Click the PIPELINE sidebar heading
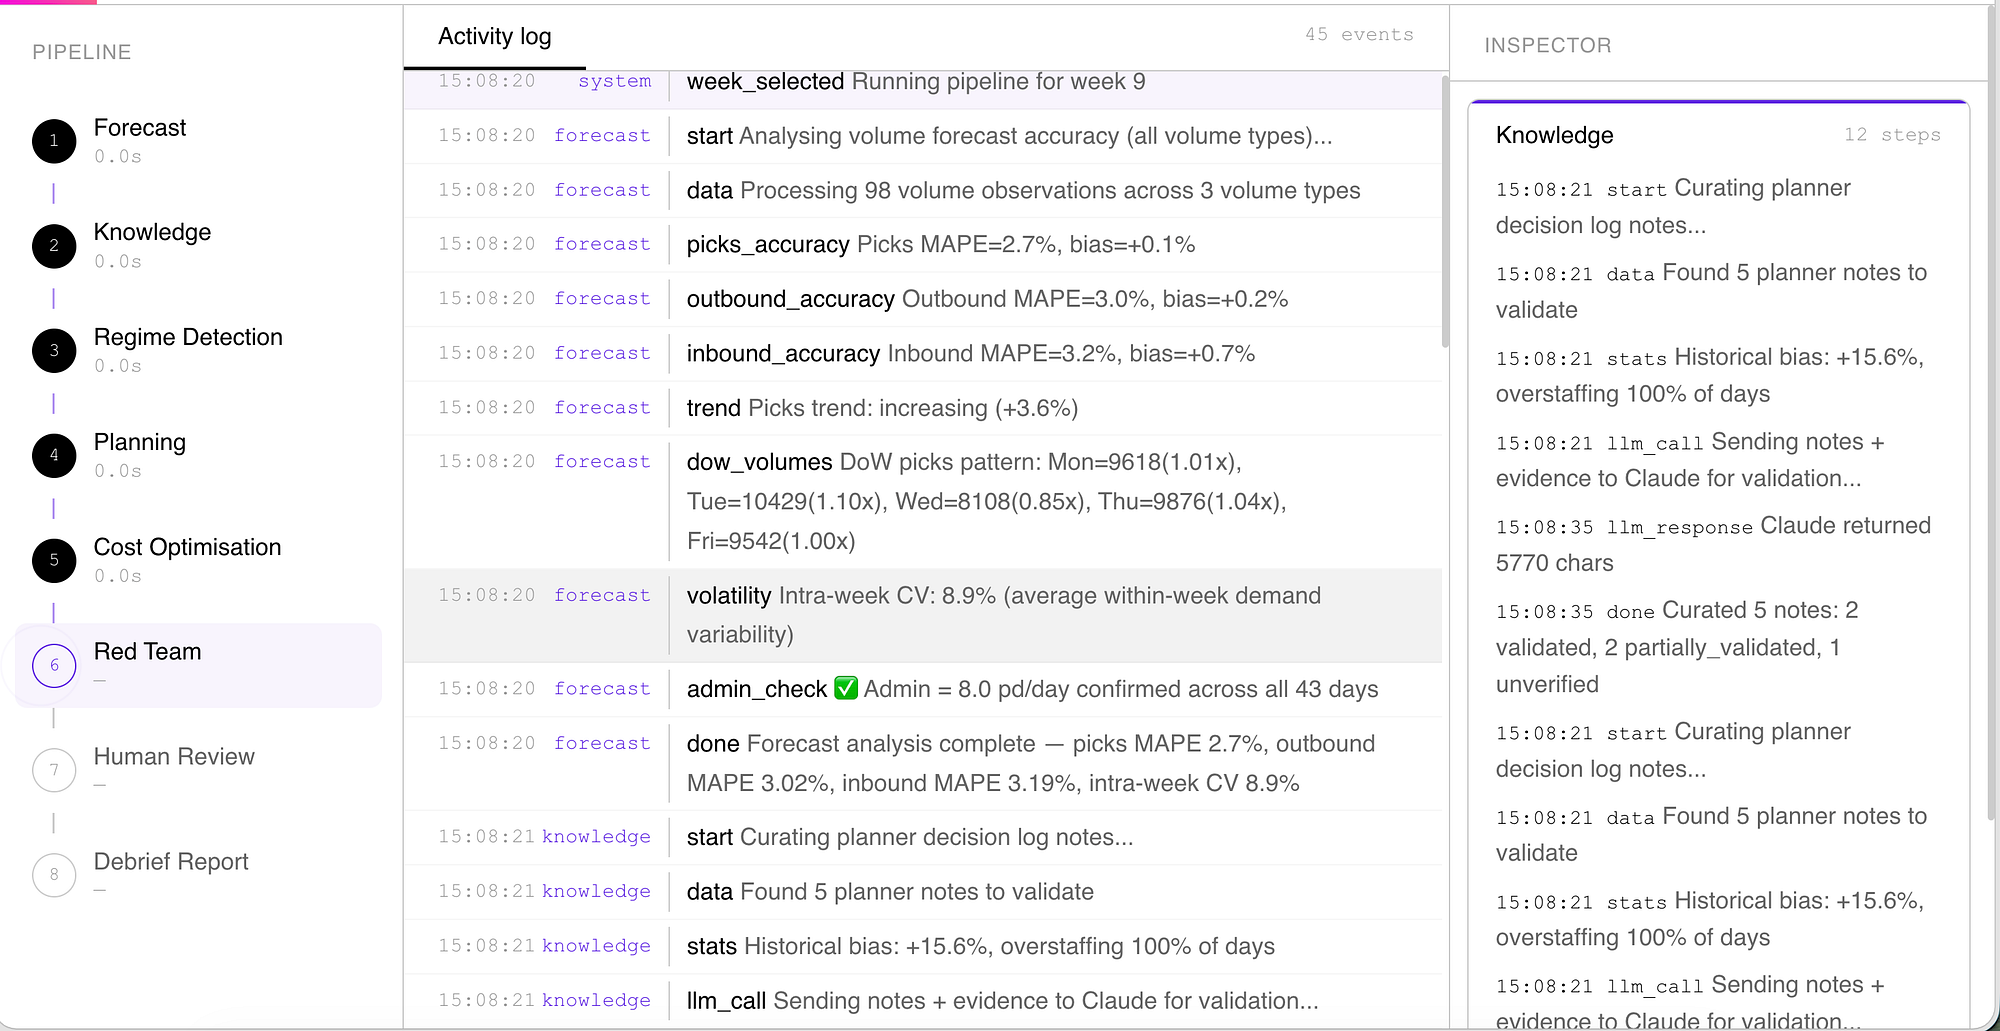 pos(82,52)
